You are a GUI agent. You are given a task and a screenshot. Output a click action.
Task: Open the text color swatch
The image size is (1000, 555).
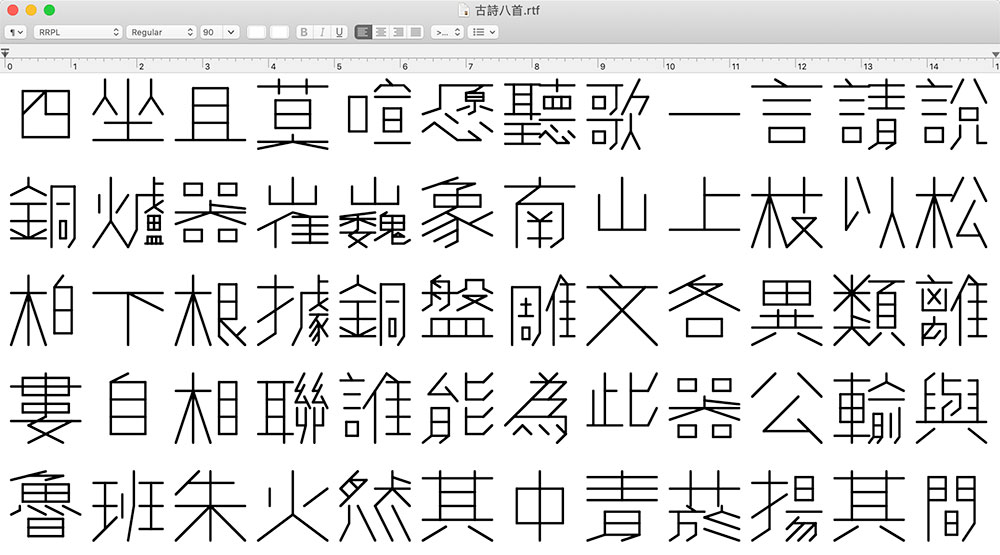point(257,32)
